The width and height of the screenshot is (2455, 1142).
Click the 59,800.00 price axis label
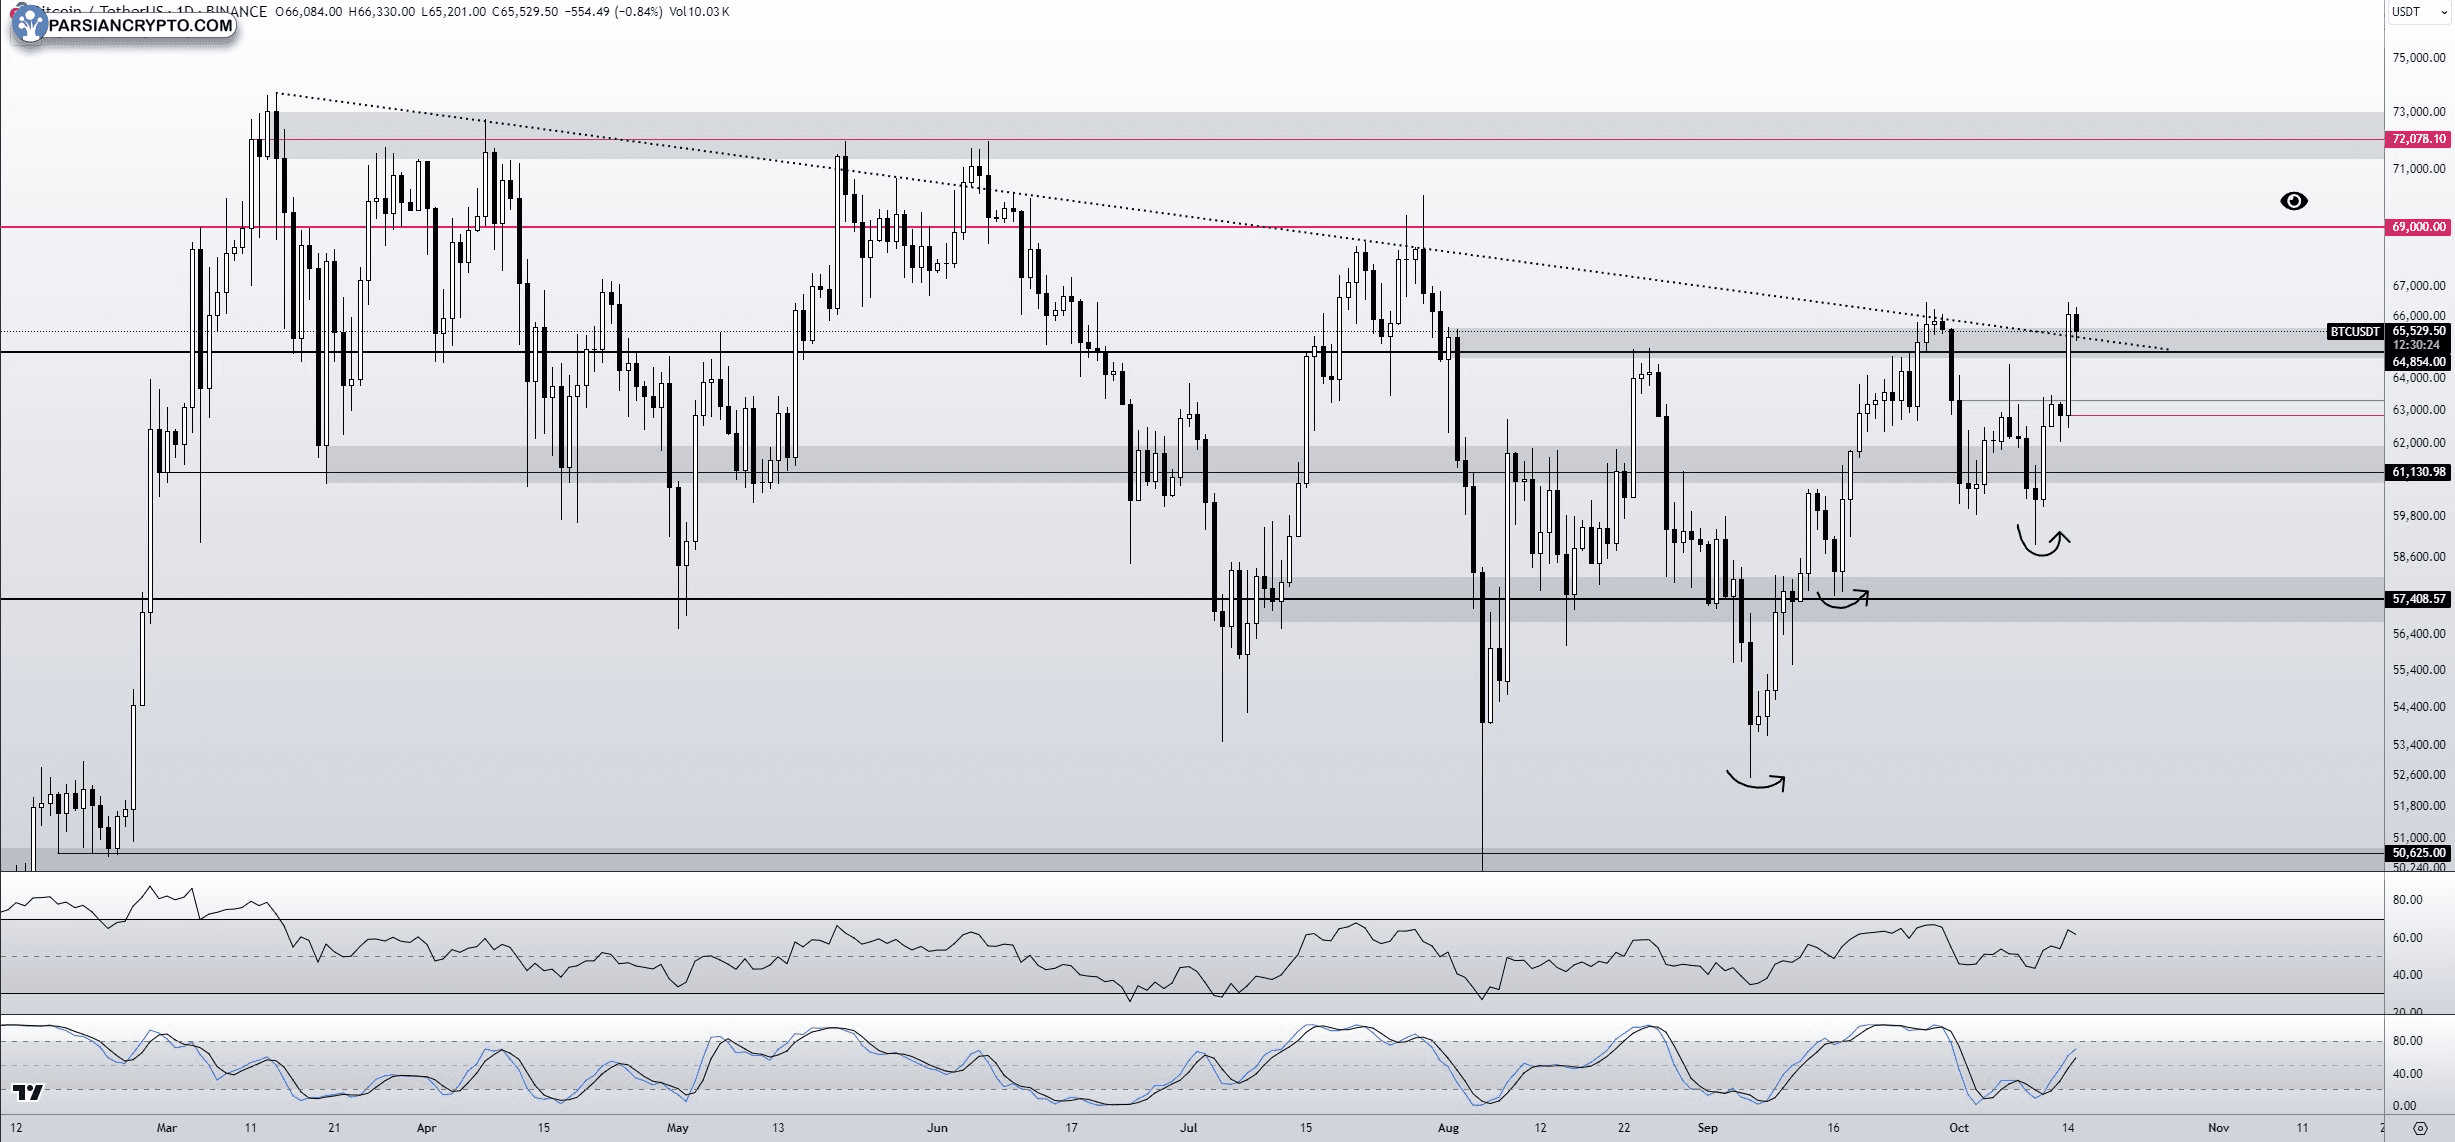click(x=2419, y=516)
